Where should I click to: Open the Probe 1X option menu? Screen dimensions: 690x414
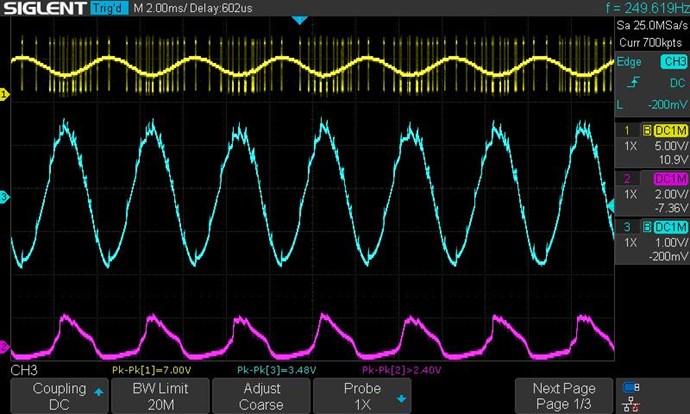coord(362,396)
